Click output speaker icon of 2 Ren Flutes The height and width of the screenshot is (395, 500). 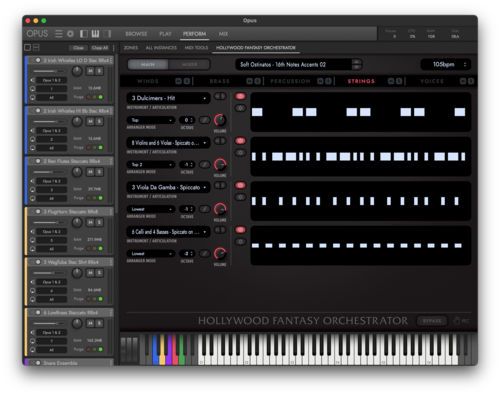(32, 181)
